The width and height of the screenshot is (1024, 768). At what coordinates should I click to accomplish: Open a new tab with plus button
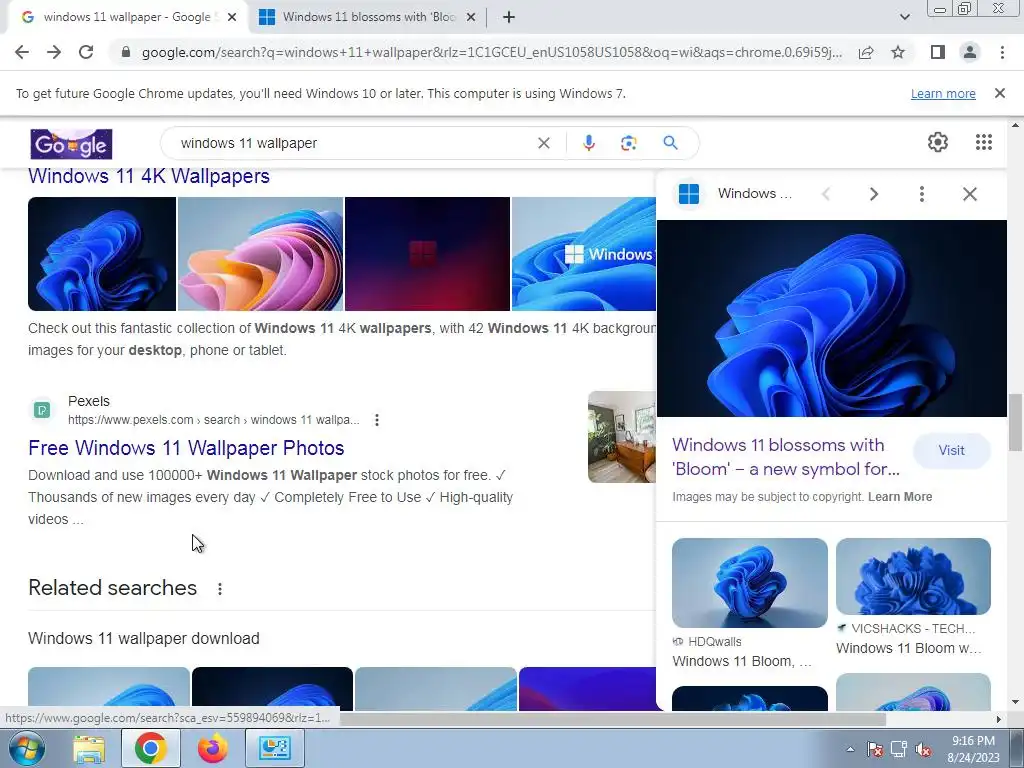point(509,17)
